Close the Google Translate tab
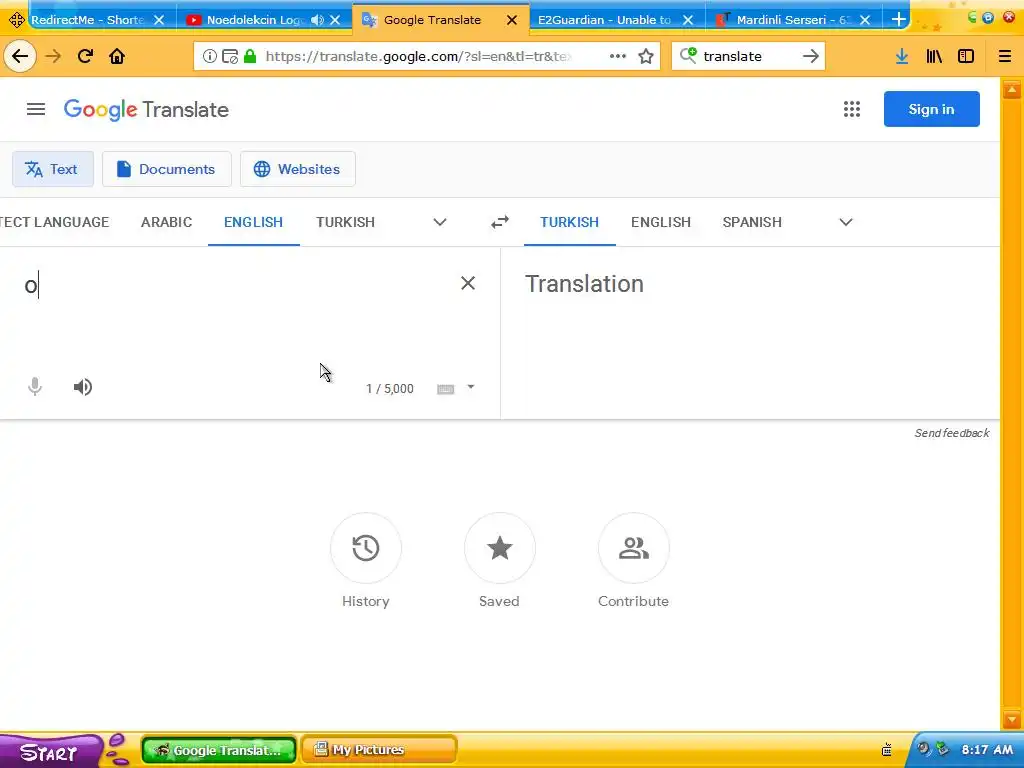Image resolution: width=1024 pixels, height=768 pixels. pos(512,20)
